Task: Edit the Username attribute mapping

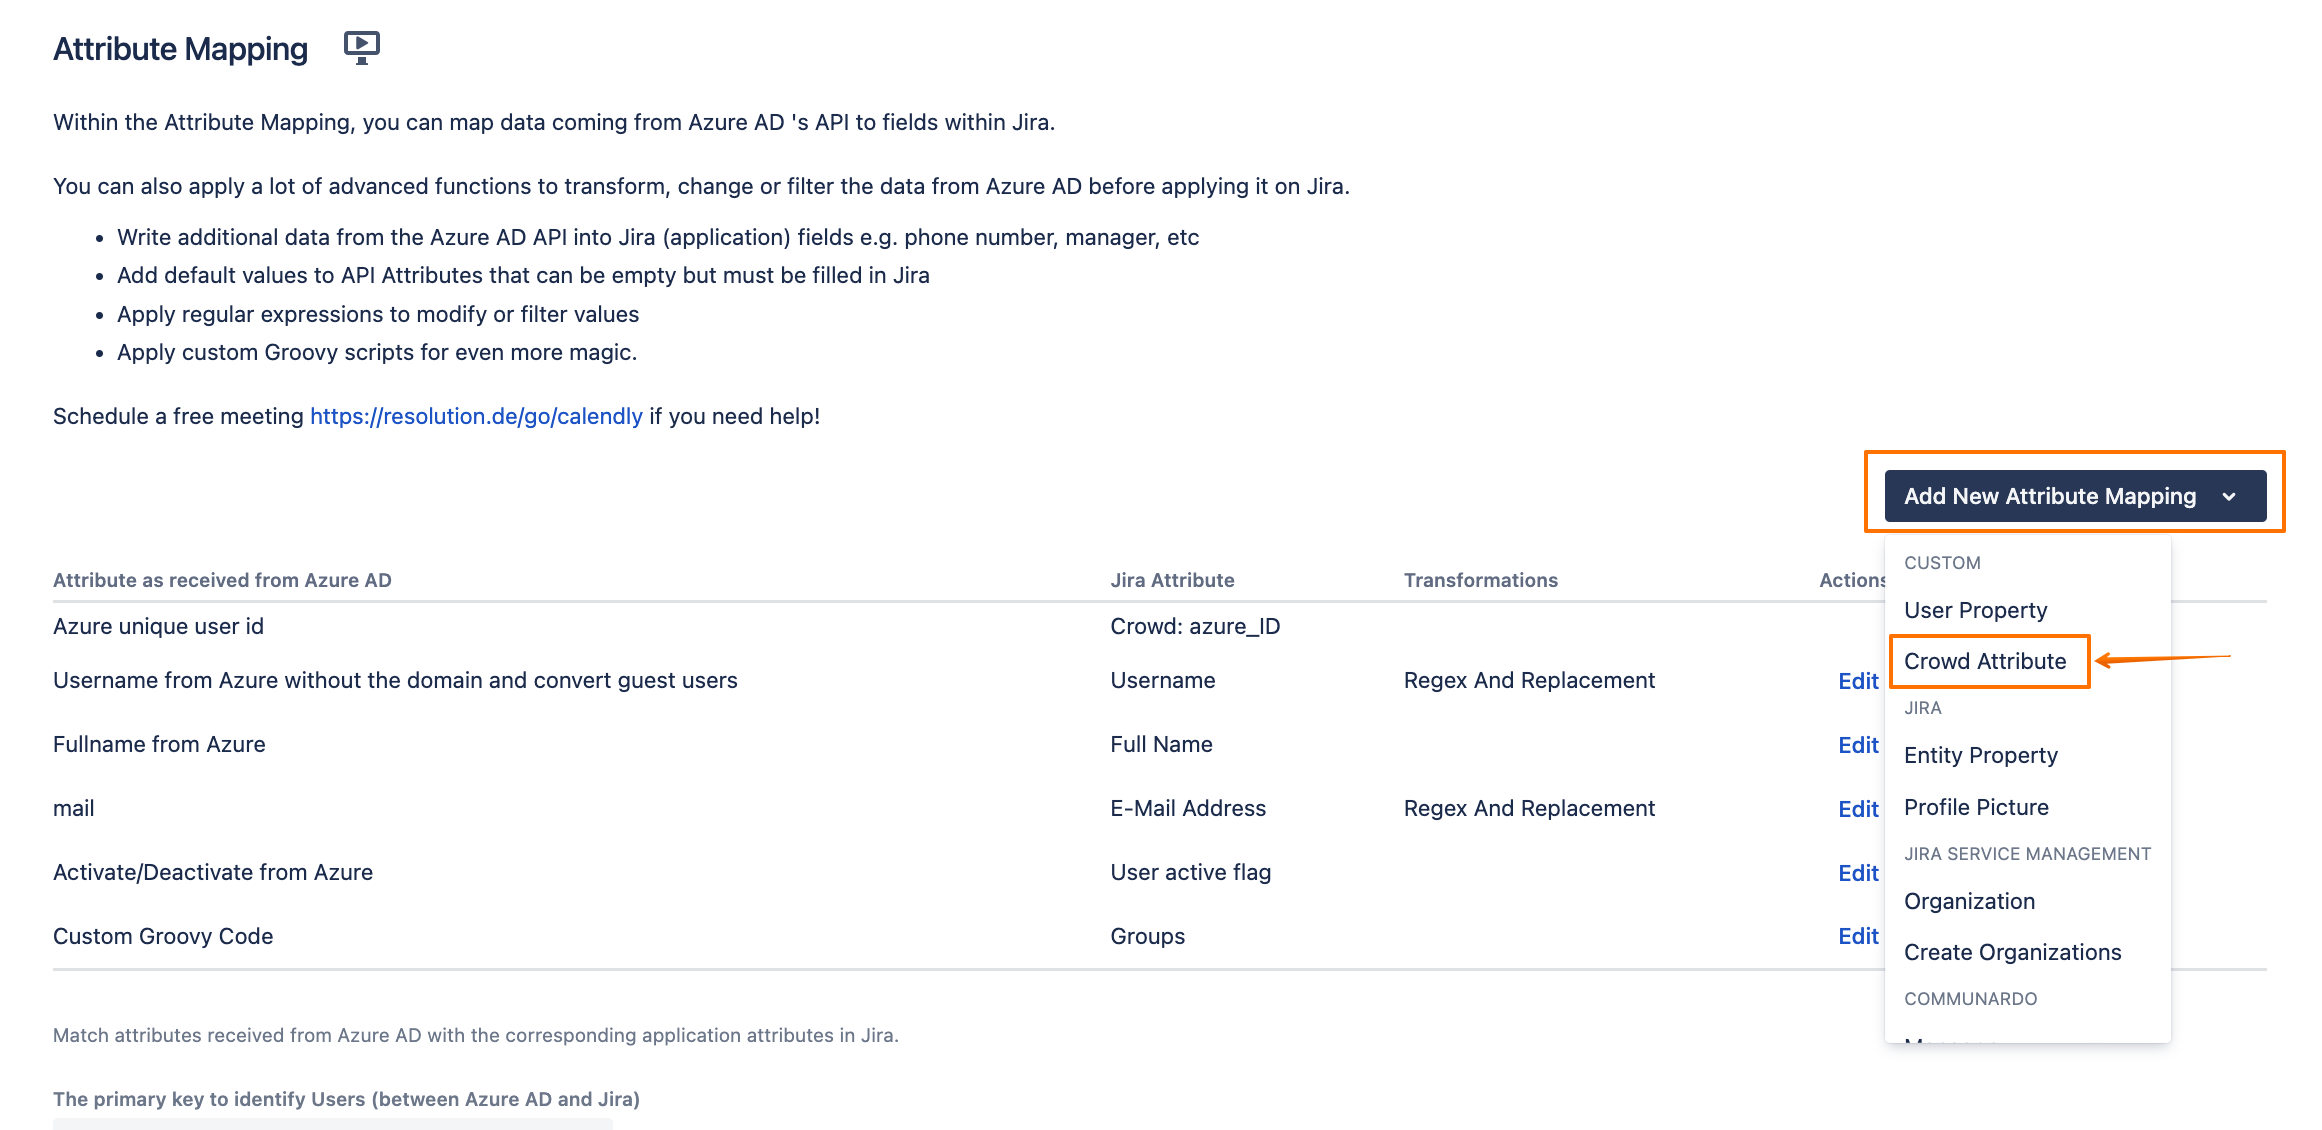Action: coord(1858,681)
